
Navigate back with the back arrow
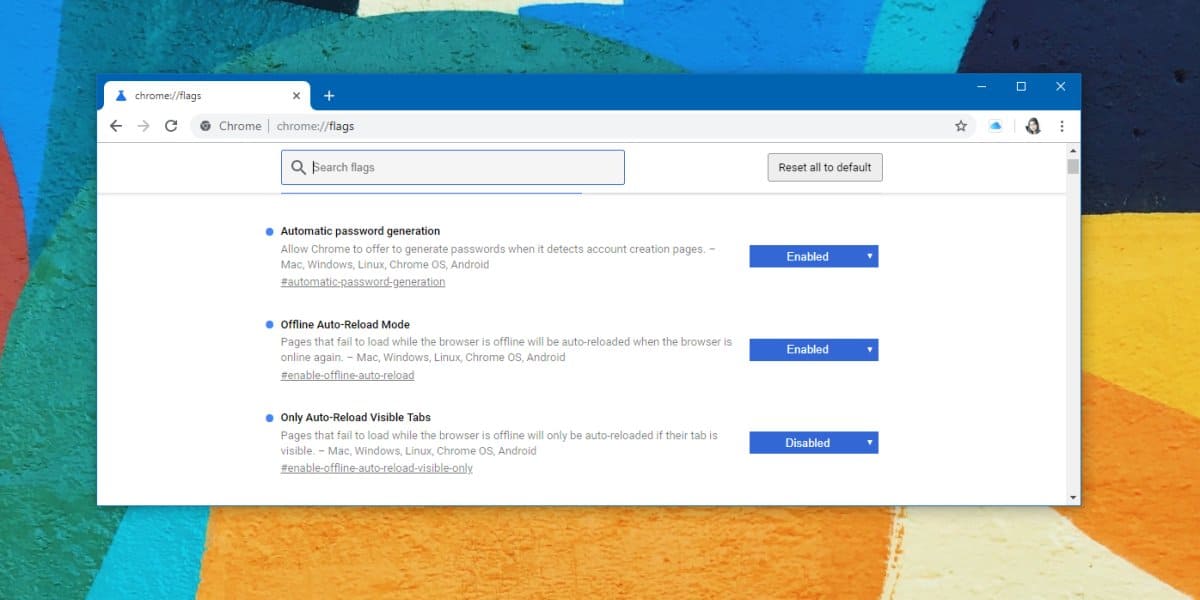pyautogui.click(x=115, y=126)
